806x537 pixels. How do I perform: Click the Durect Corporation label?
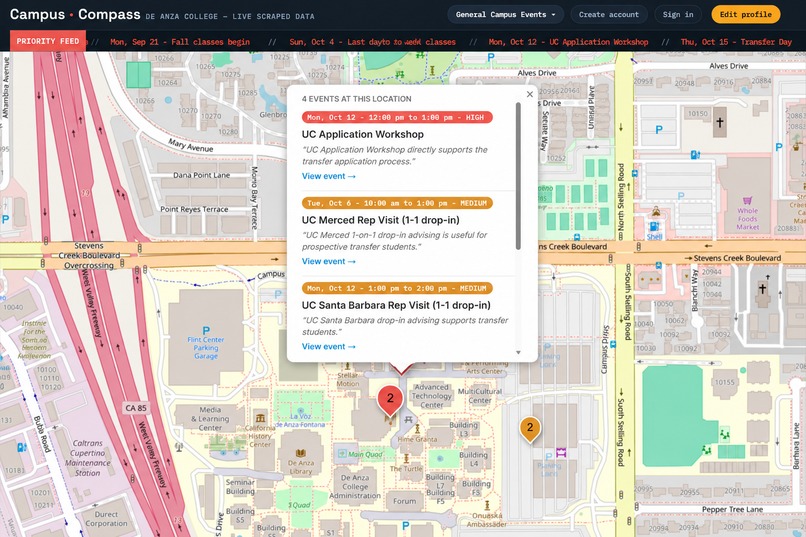106,519
